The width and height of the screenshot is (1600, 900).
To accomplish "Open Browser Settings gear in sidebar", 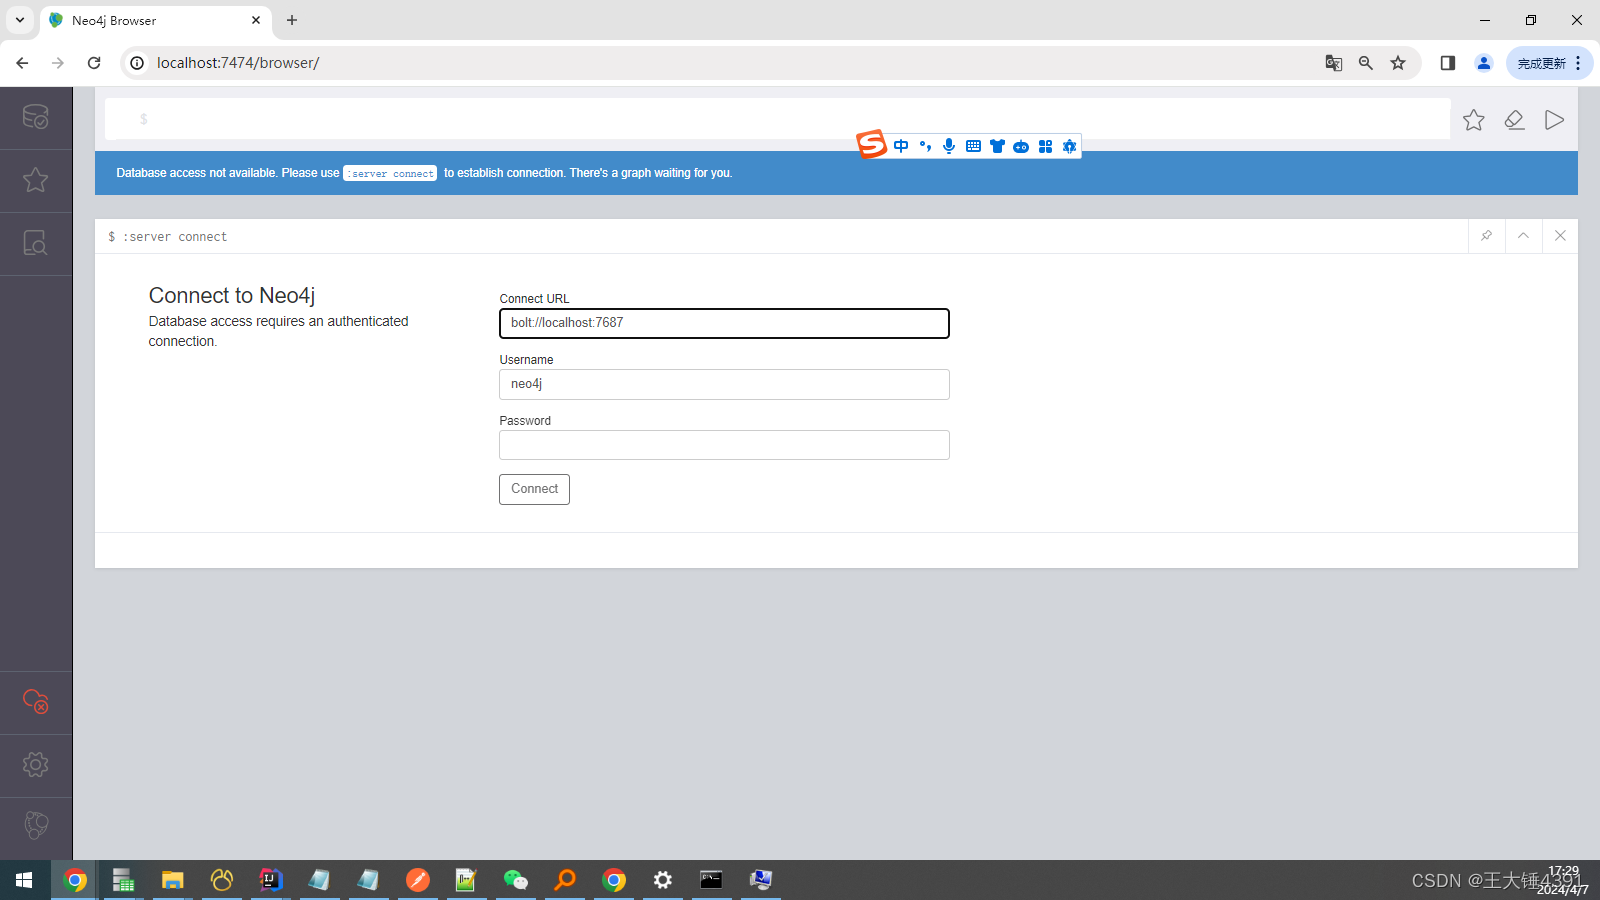I will tap(36, 765).
